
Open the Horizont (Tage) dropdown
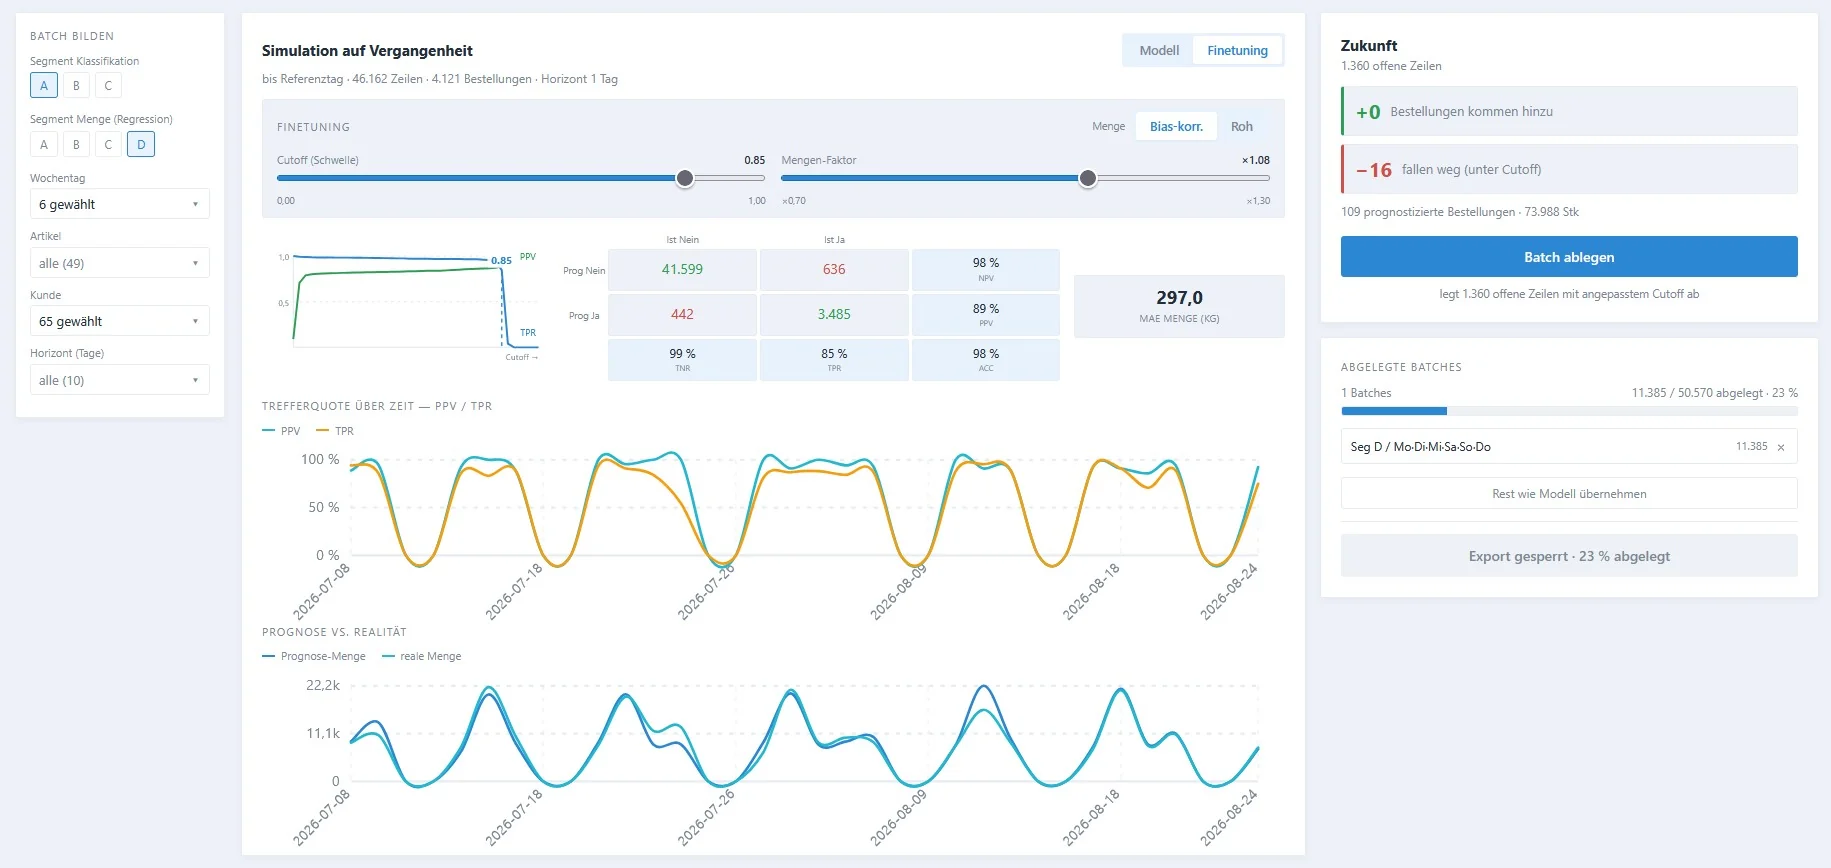[120, 380]
